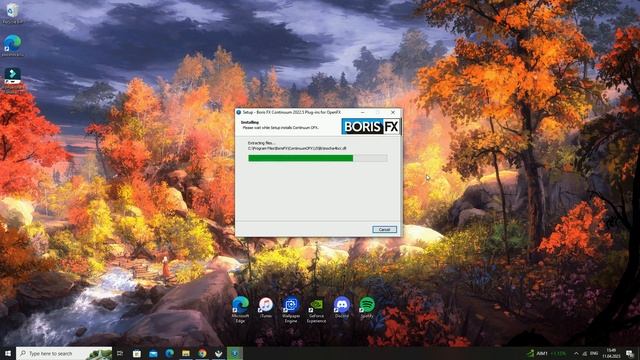This screenshot has height=360, width=640.
Task: Select the Spotify desktop shortcut
Action: click(x=367, y=308)
